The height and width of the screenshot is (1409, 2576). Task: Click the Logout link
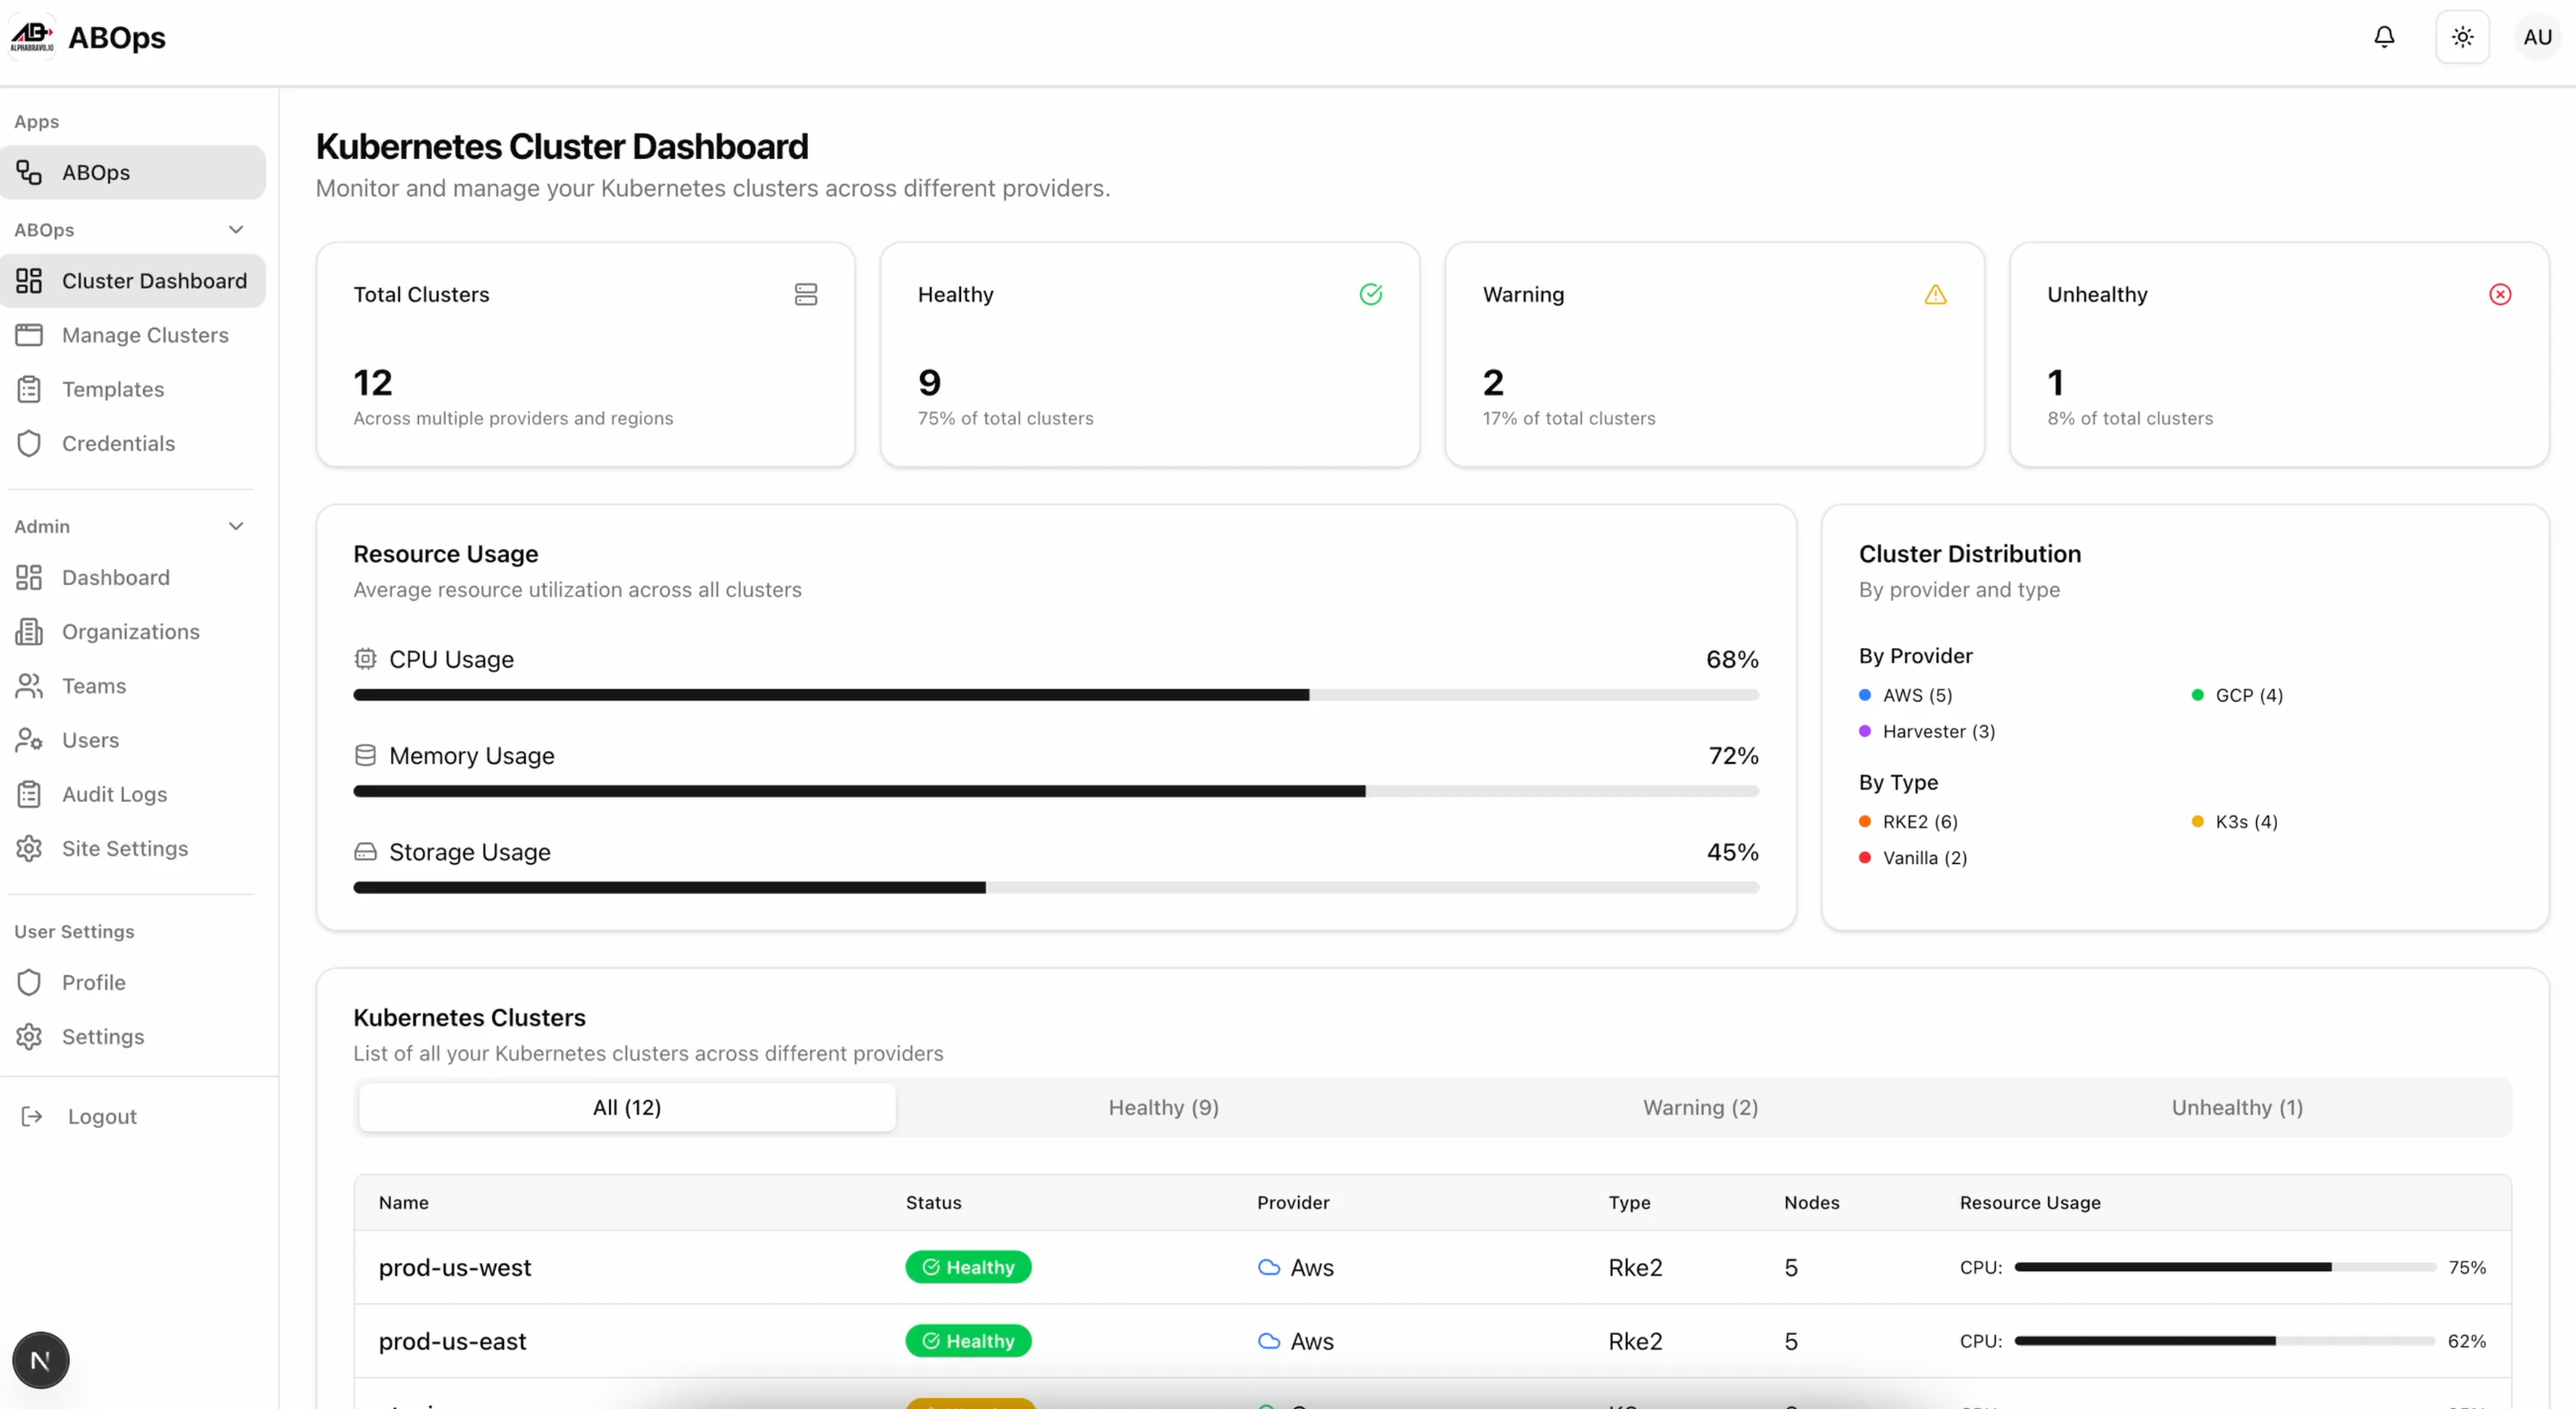(101, 1116)
